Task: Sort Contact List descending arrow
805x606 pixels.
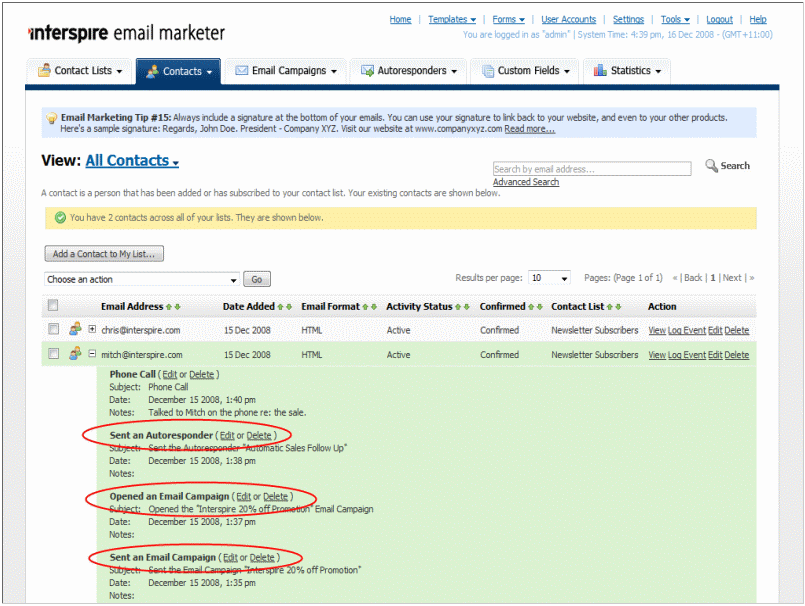Action: coord(618,307)
